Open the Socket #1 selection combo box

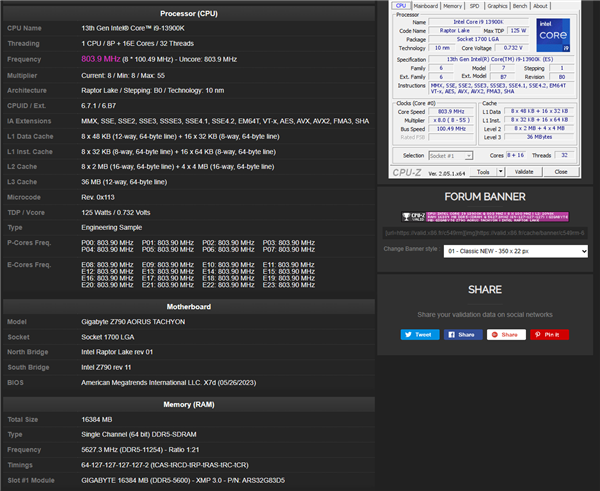pyautogui.click(x=450, y=156)
